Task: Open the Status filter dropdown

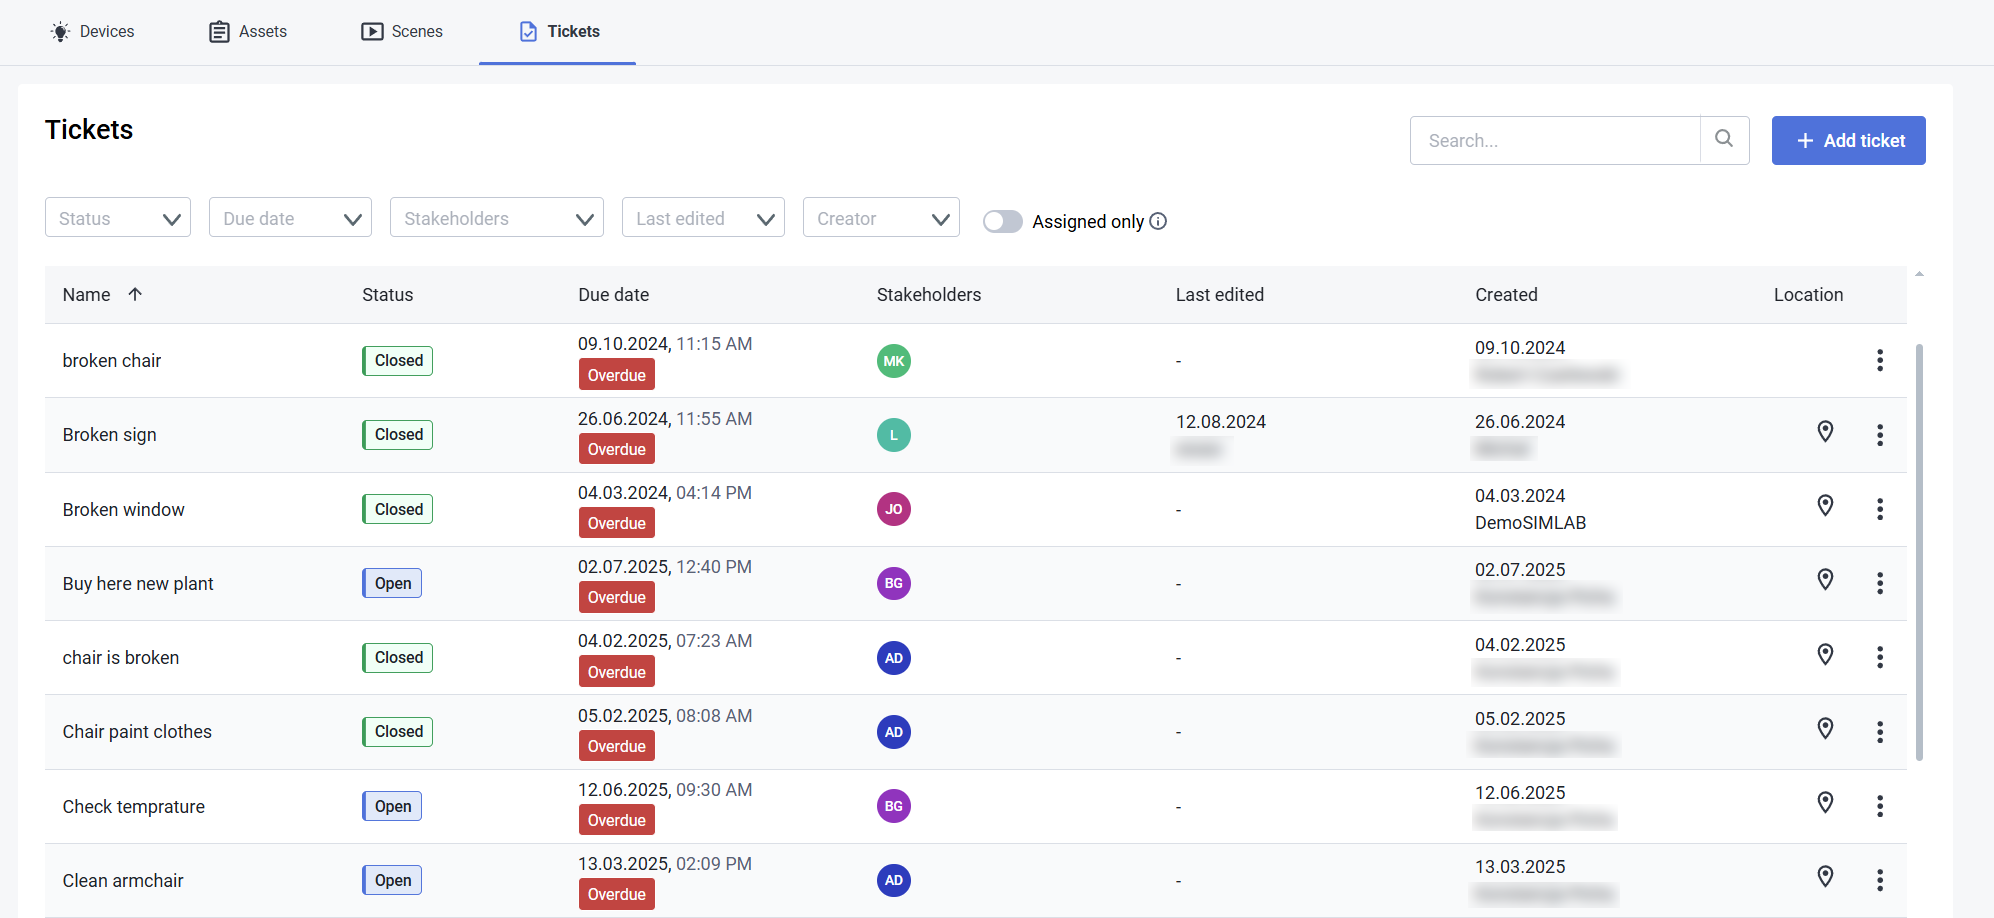Action: pos(118,217)
